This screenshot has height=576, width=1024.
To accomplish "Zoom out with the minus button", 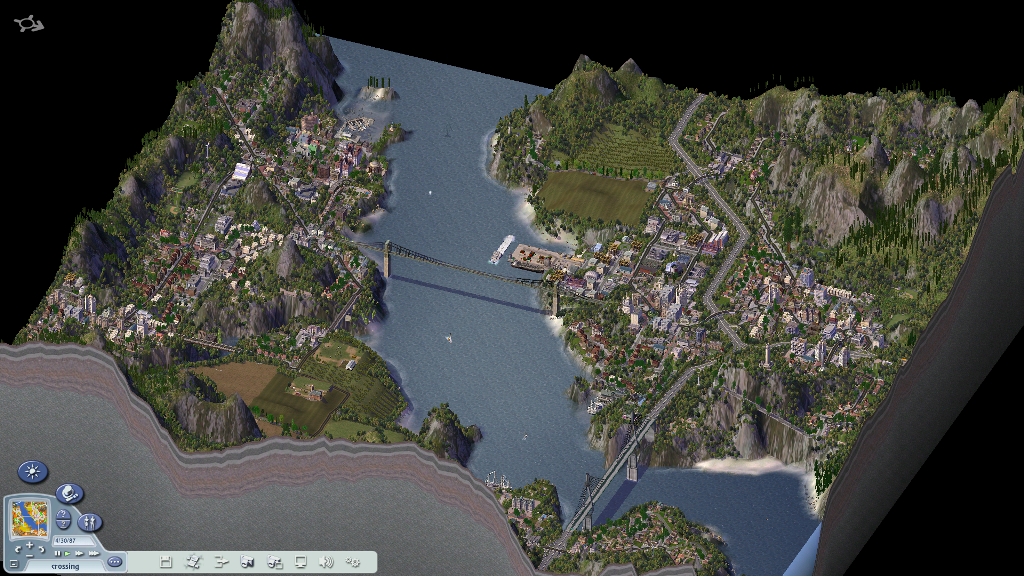I will (29, 556).
